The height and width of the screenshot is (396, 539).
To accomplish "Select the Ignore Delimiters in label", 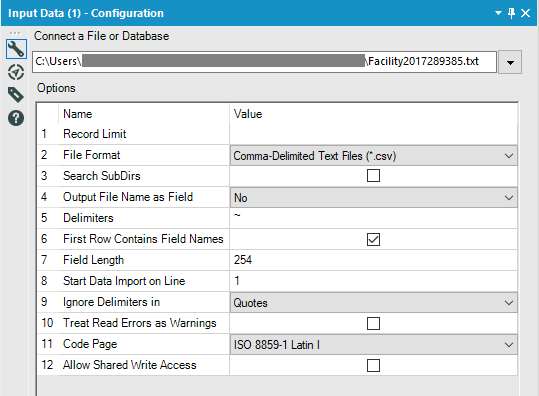I will [x=111, y=302].
